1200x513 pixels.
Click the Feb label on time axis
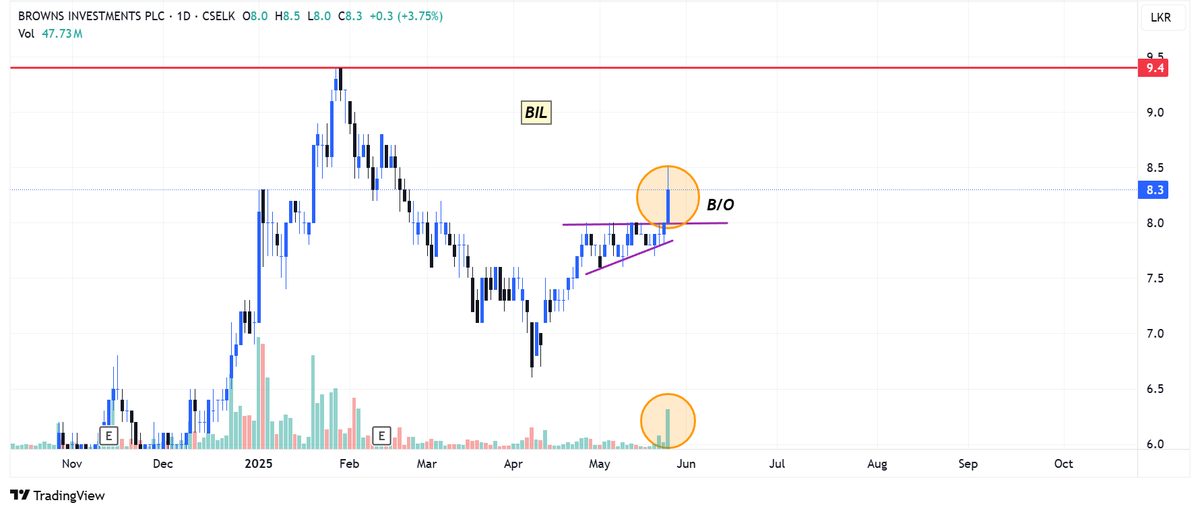[x=348, y=464]
